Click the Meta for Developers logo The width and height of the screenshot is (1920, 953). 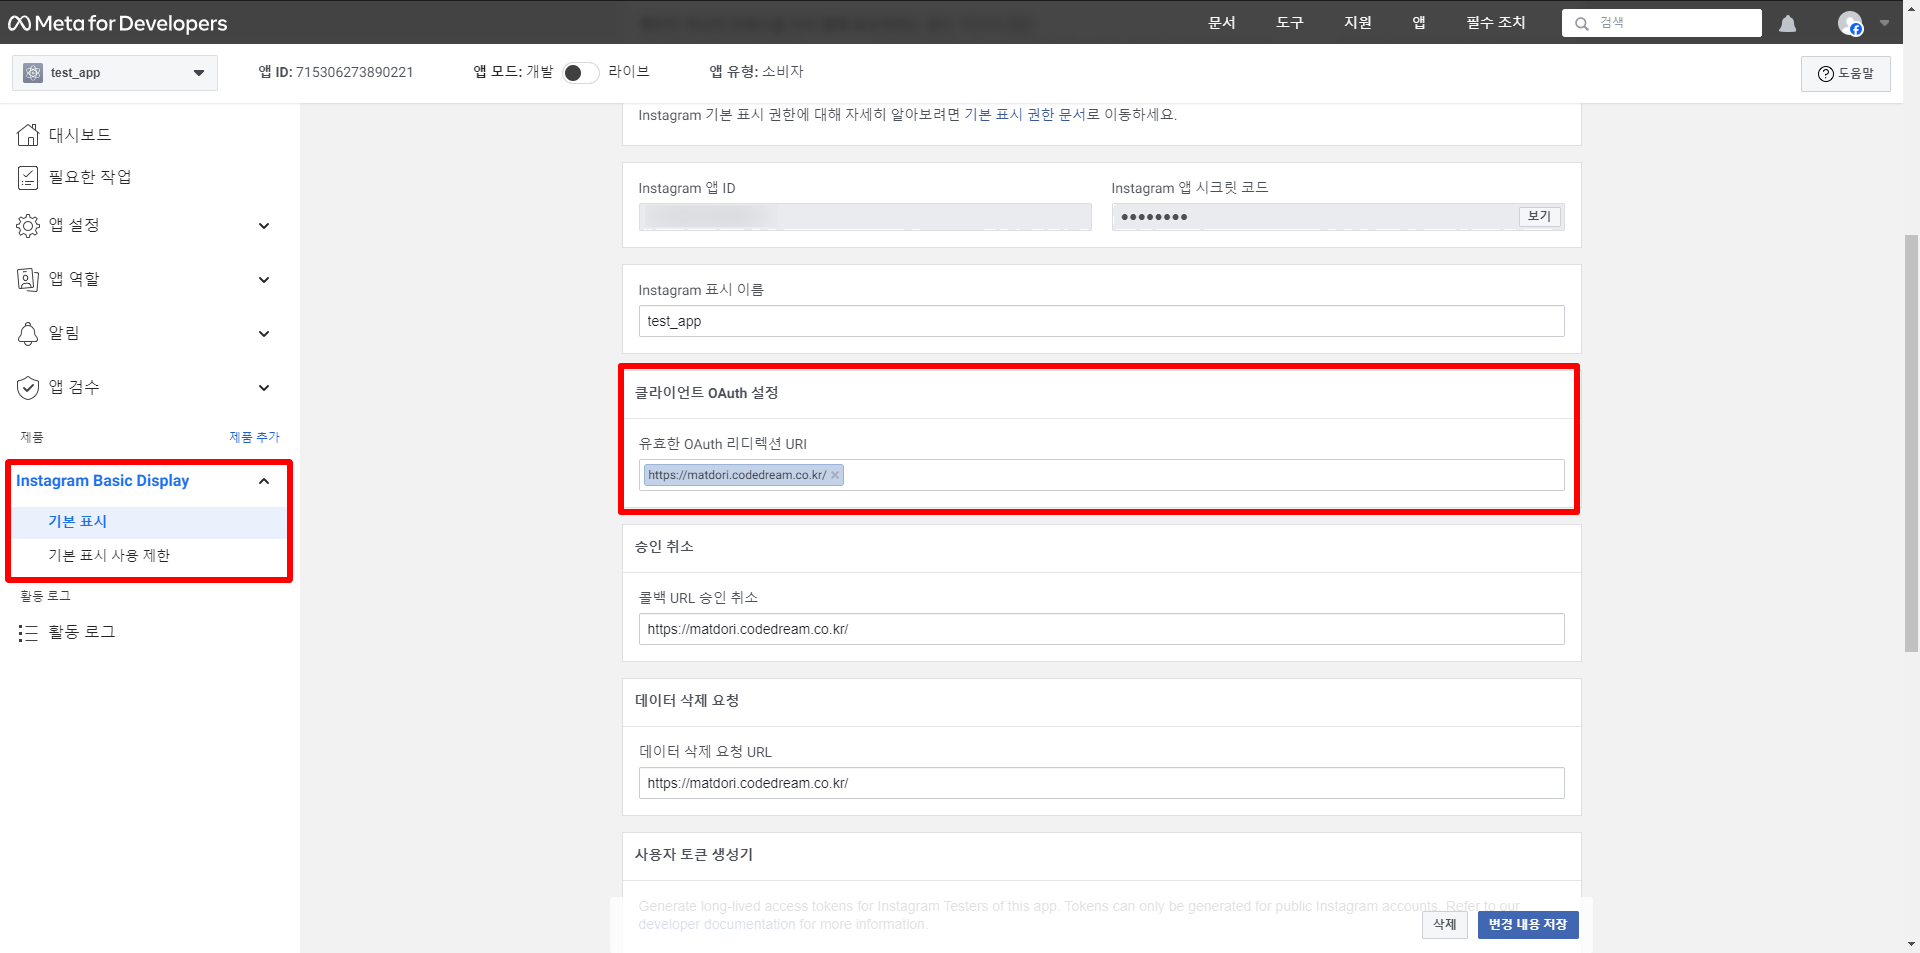tap(118, 23)
